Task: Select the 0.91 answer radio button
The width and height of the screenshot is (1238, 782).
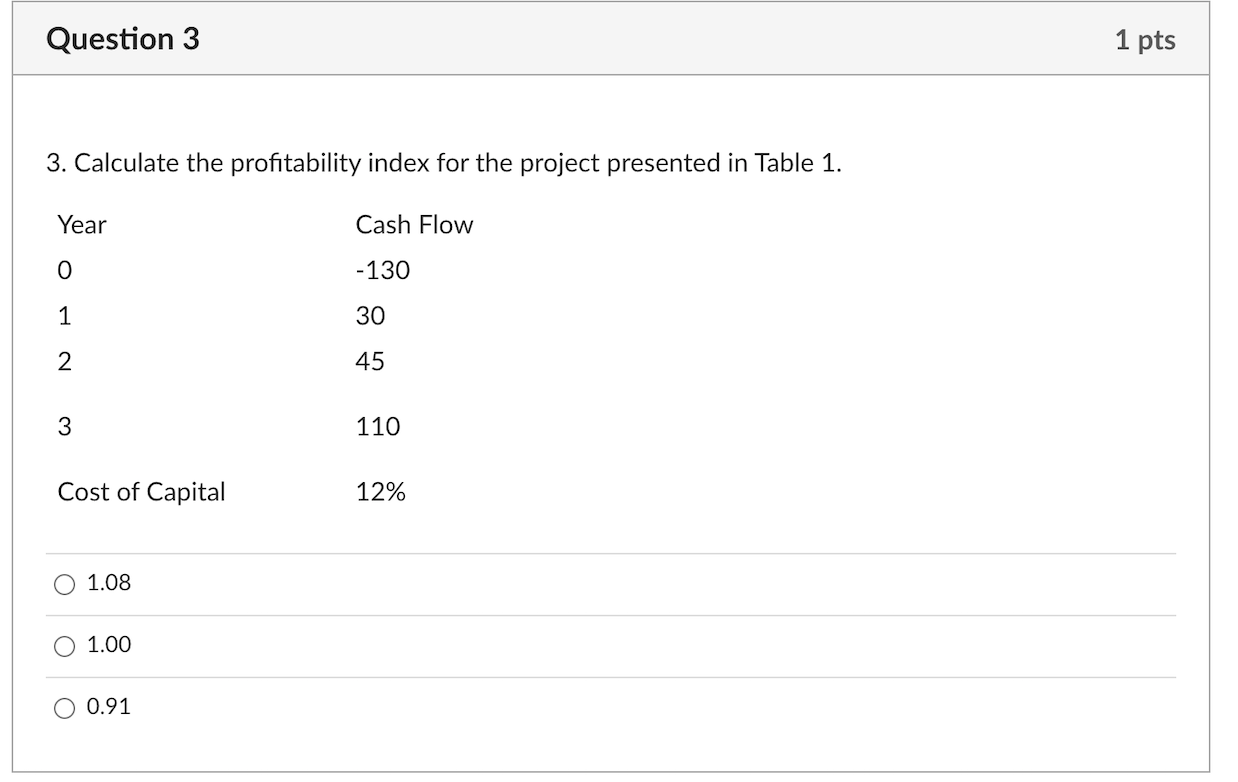Action: pyautogui.click(x=62, y=708)
